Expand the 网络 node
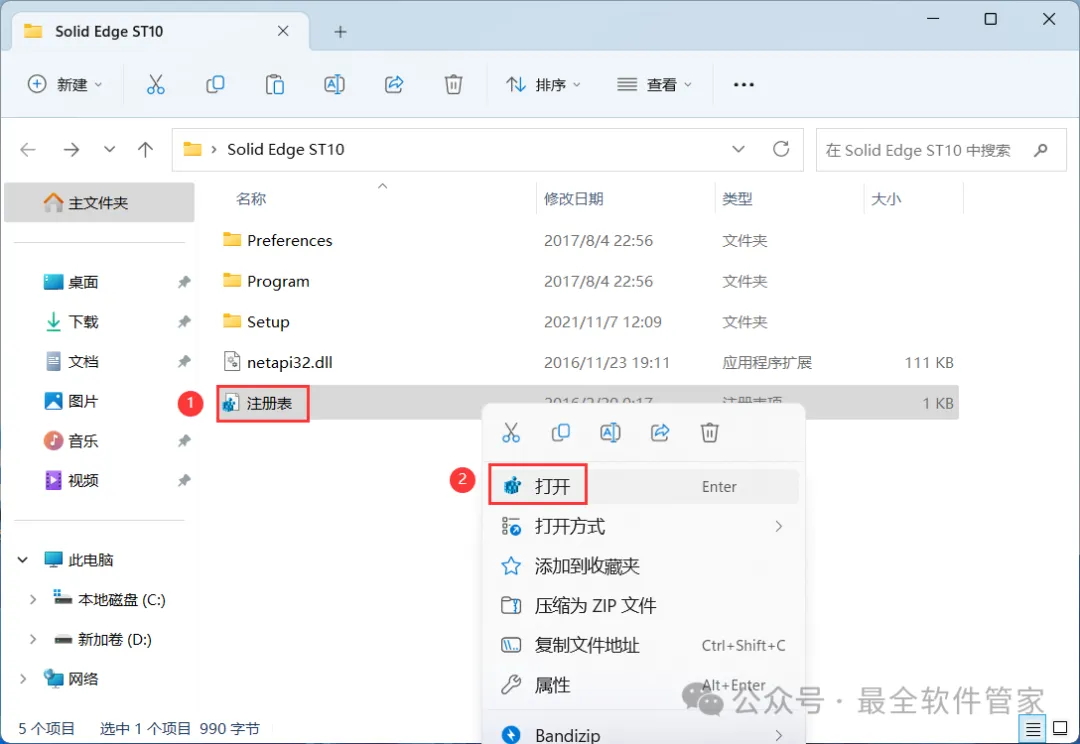The width and height of the screenshot is (1080, 744). [x=23, y=679]
